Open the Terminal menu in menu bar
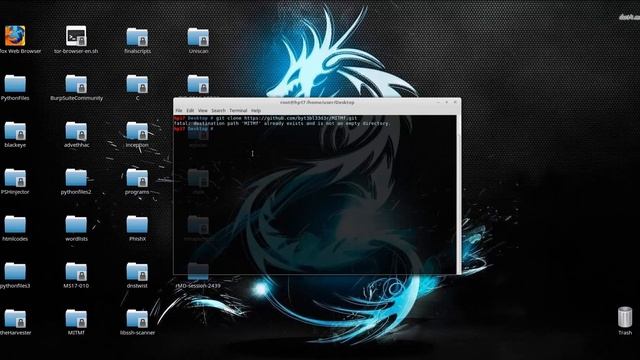The width and height of the screenshot is (640, 360). pos(238,111)
